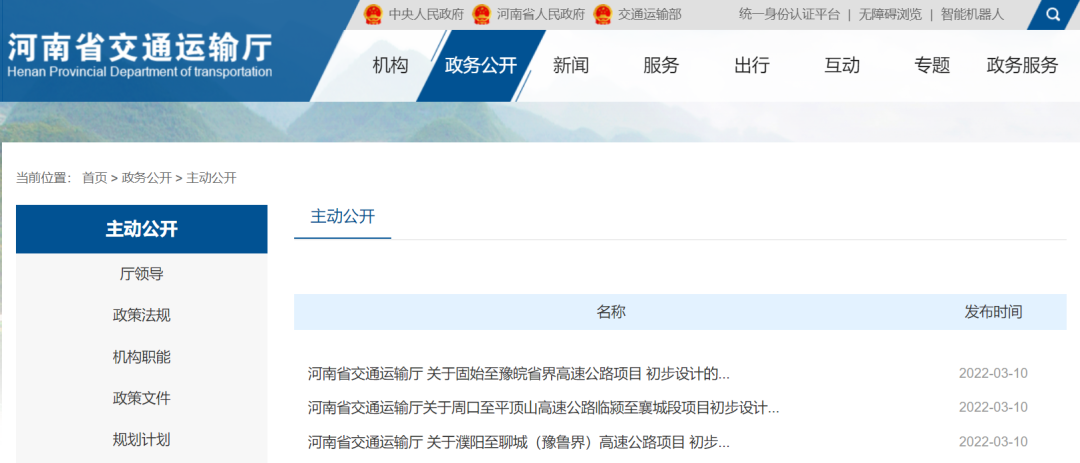Screen dimensions: 1080x463
Task: Click national emblem beside 交通运输部
Action: 602,15
